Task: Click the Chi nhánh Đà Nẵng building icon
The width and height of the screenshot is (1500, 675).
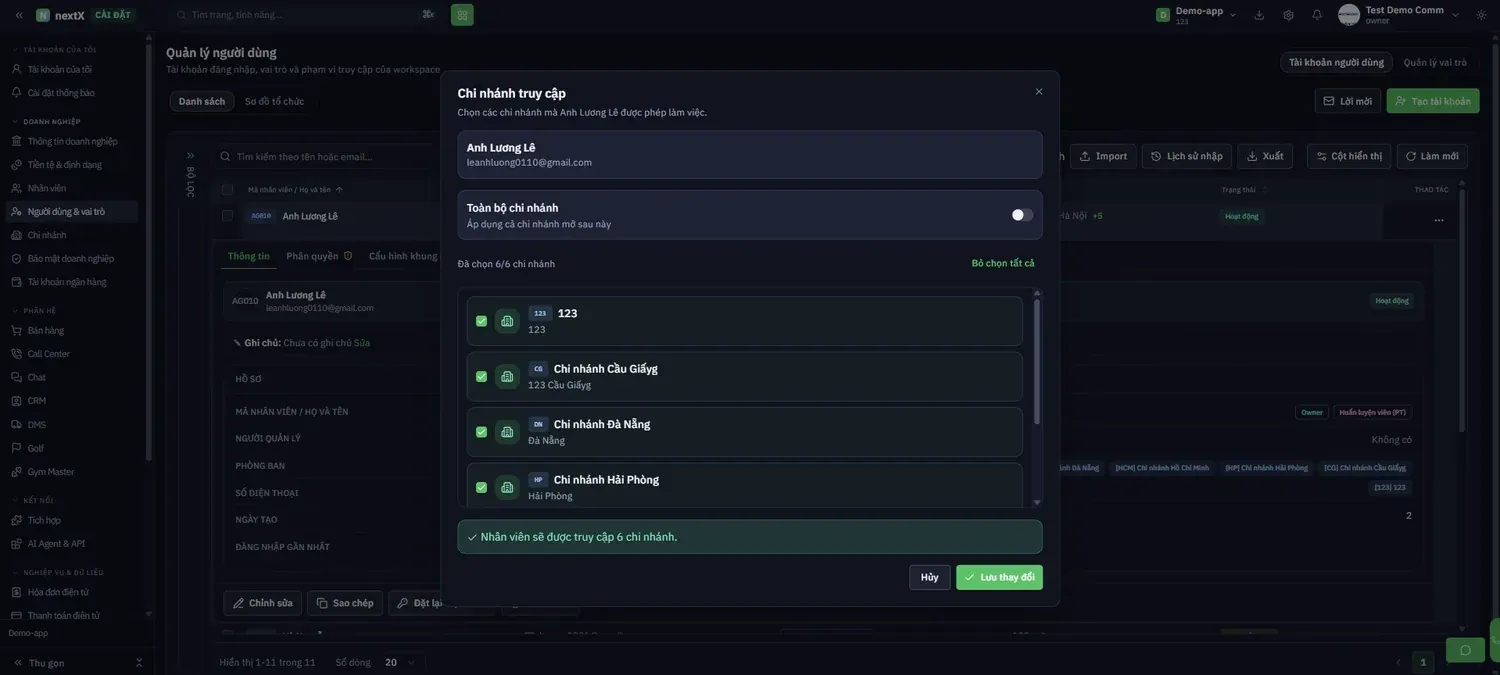Action: 507,432
